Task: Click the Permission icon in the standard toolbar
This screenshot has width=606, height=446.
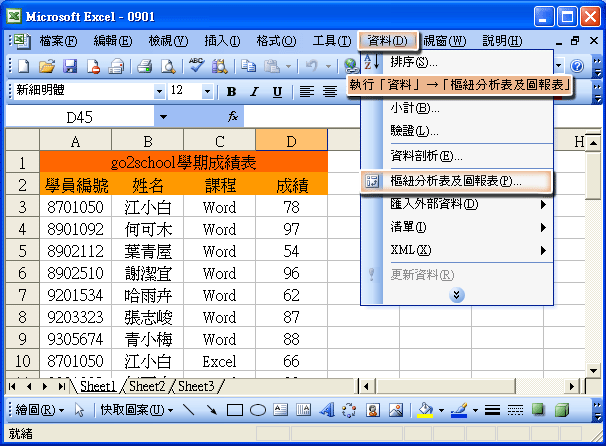Action: tap(93, 66)
